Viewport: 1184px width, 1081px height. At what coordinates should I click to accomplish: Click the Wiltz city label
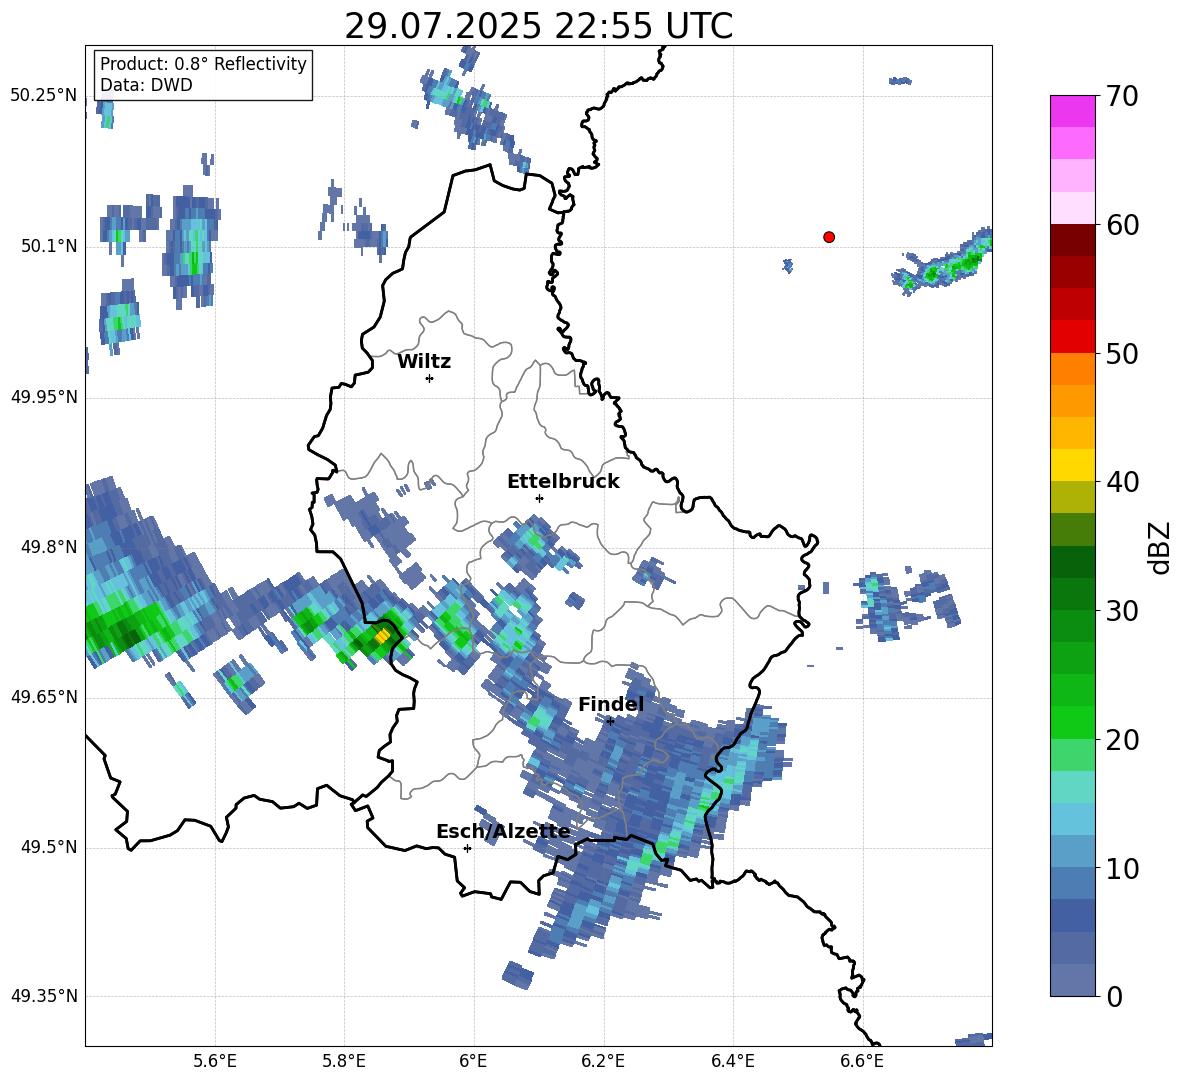click(424, 362)
